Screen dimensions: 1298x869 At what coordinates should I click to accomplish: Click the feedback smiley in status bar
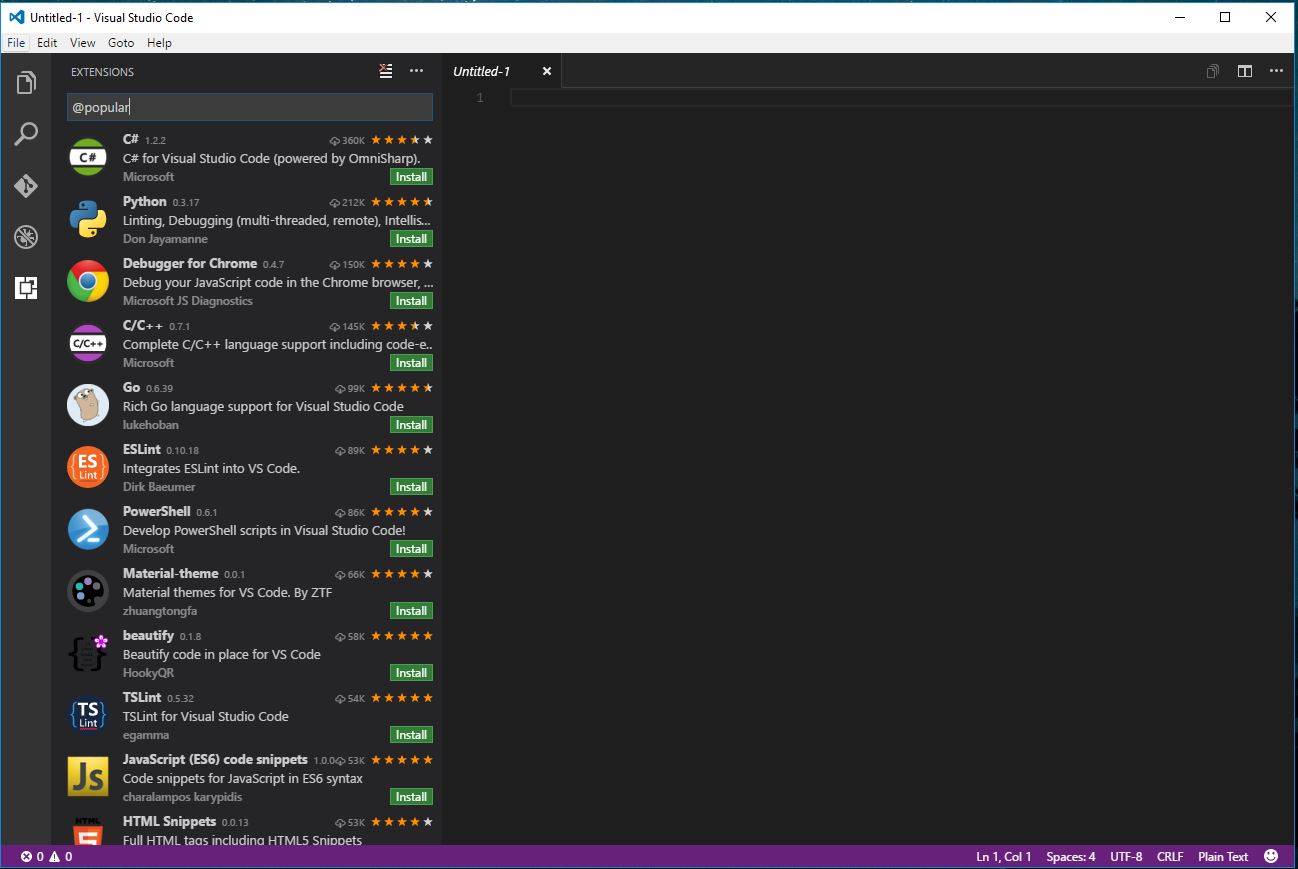[x=1271, y=856]
